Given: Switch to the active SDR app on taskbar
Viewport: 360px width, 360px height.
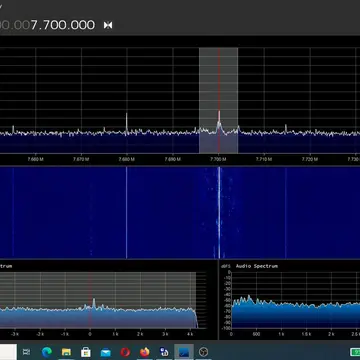Looking at the screenshot, I should [184, 352].
